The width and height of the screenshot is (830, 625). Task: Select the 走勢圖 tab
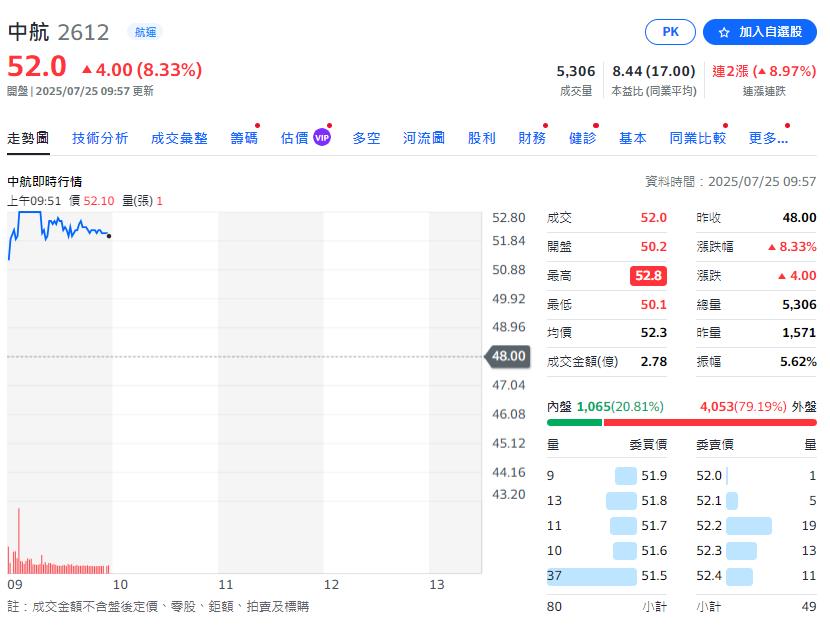click(x=28, y=138)
